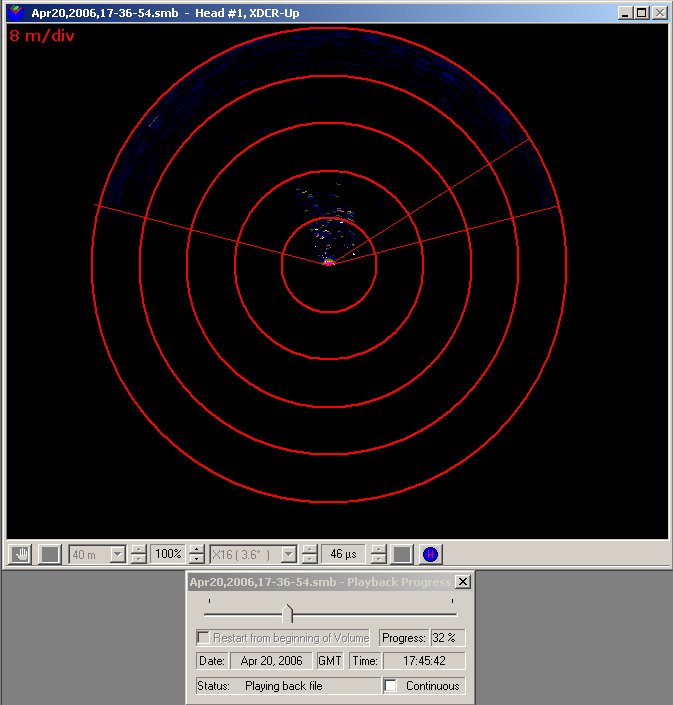
Task: Click the Progress 32 % field
Action: coord(448,638)
